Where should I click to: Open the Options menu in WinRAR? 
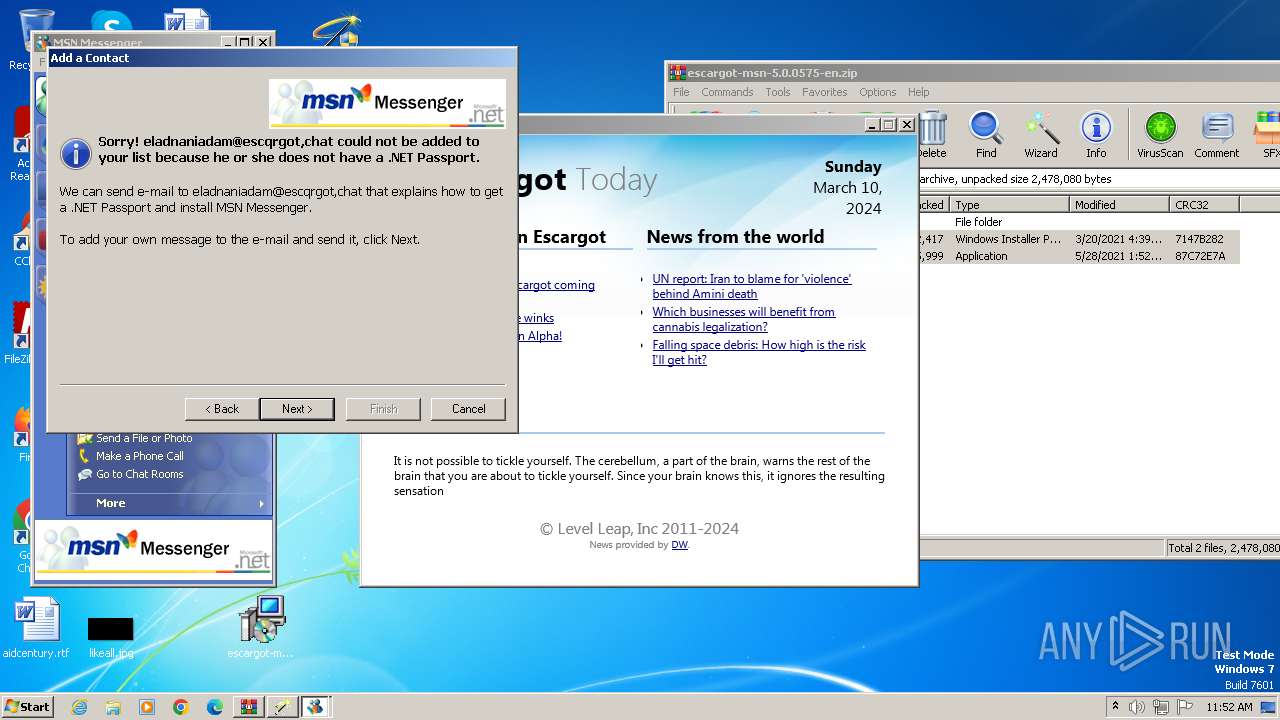878,92
